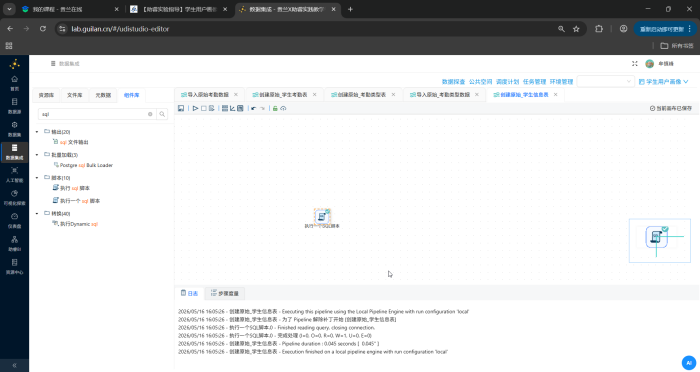Click the cloud upload toolbar icon
This screenshot has width=700, height=372.
click(x=283, y=108)
